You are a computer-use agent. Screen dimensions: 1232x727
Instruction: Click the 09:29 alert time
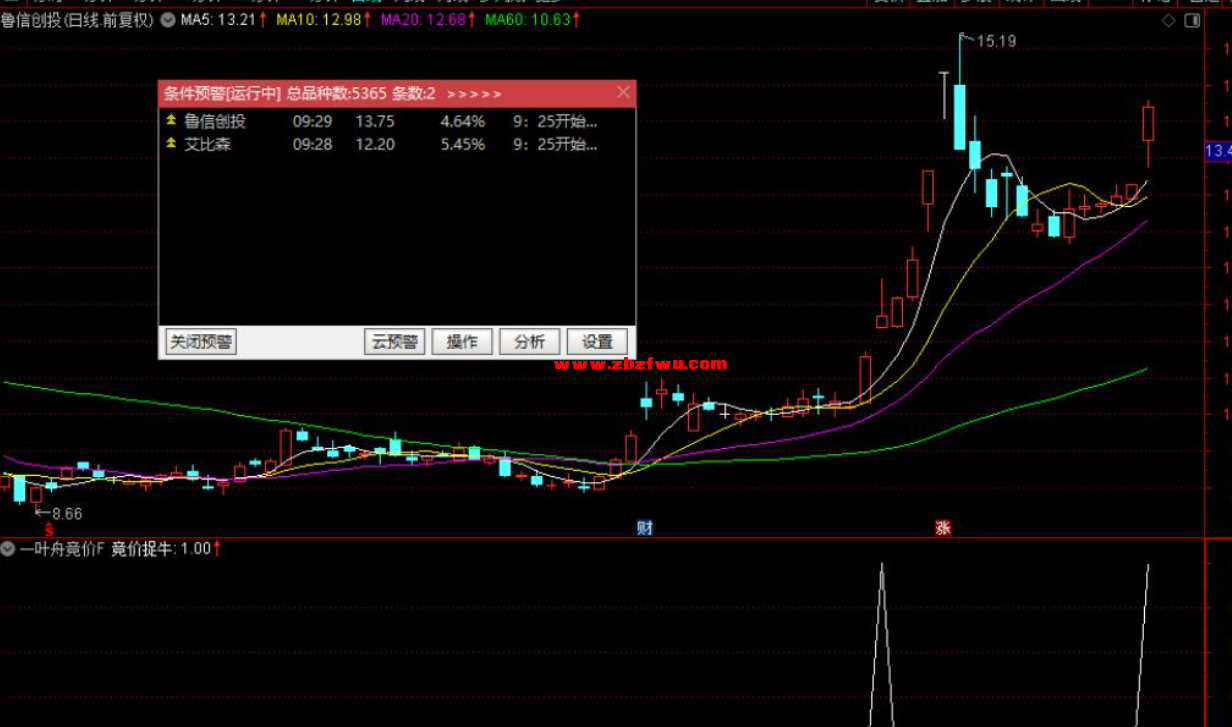[312, 121]
